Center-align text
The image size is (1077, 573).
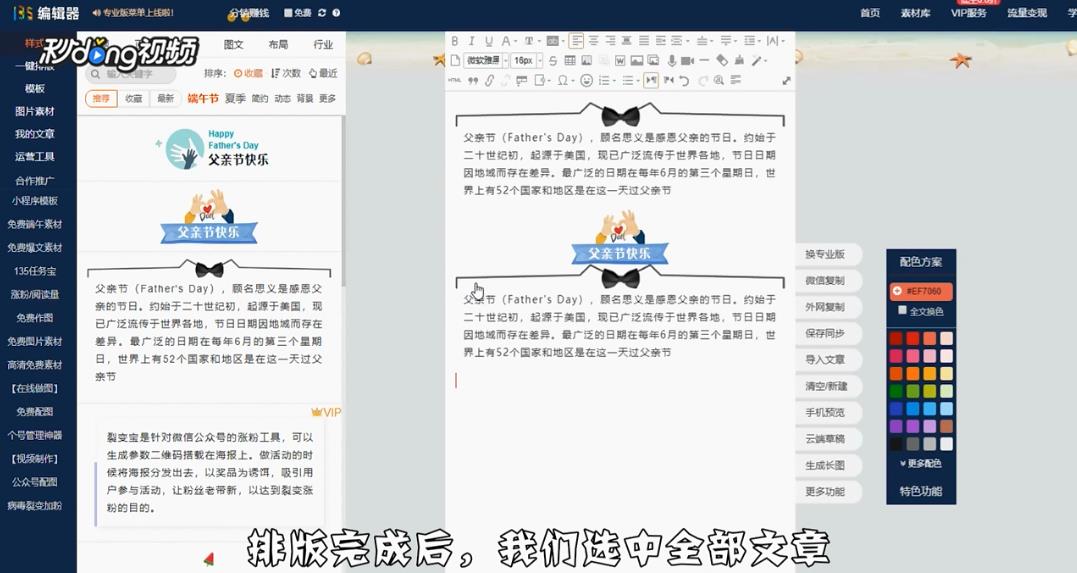click(593, 41)
